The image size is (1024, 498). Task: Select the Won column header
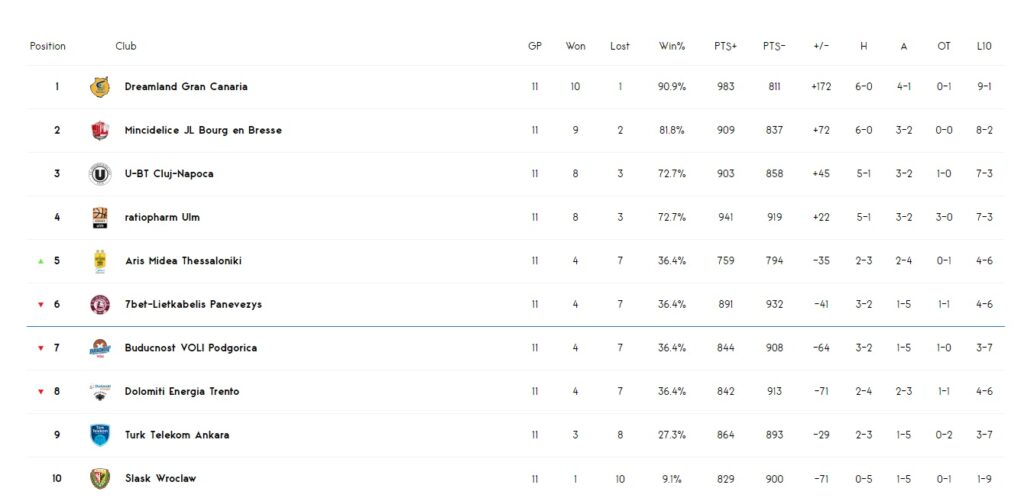click(x=575, y=46)
